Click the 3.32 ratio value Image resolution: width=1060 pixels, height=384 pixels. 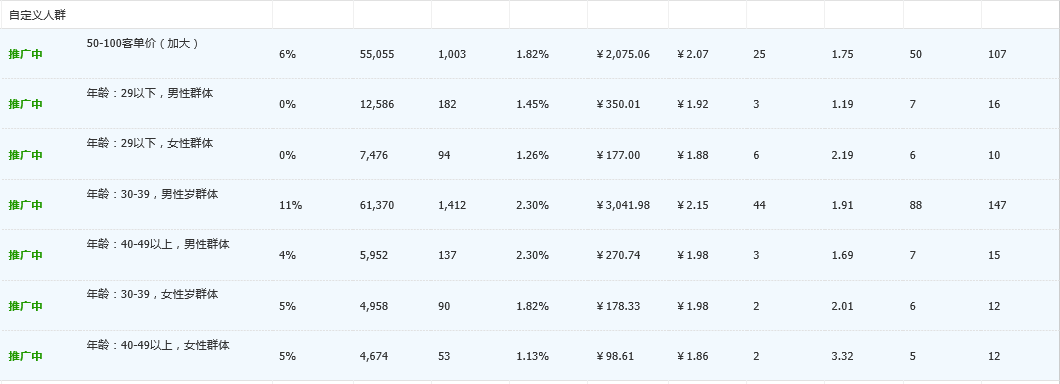842,356
